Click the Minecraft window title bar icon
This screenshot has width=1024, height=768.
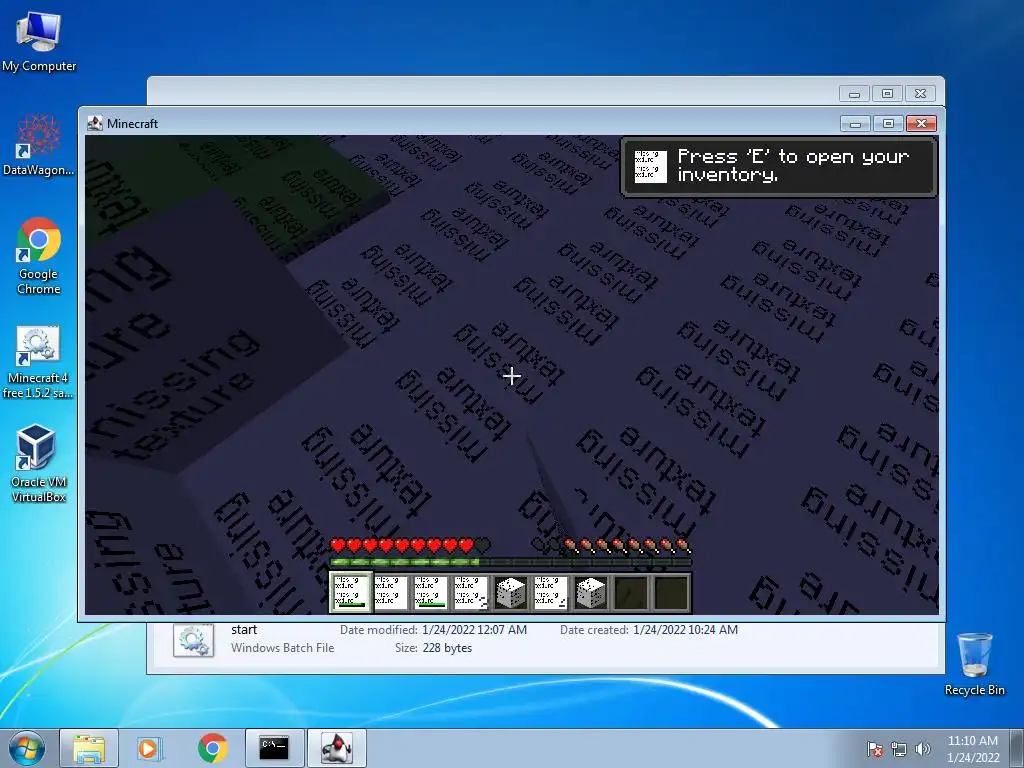click(95, 123)
